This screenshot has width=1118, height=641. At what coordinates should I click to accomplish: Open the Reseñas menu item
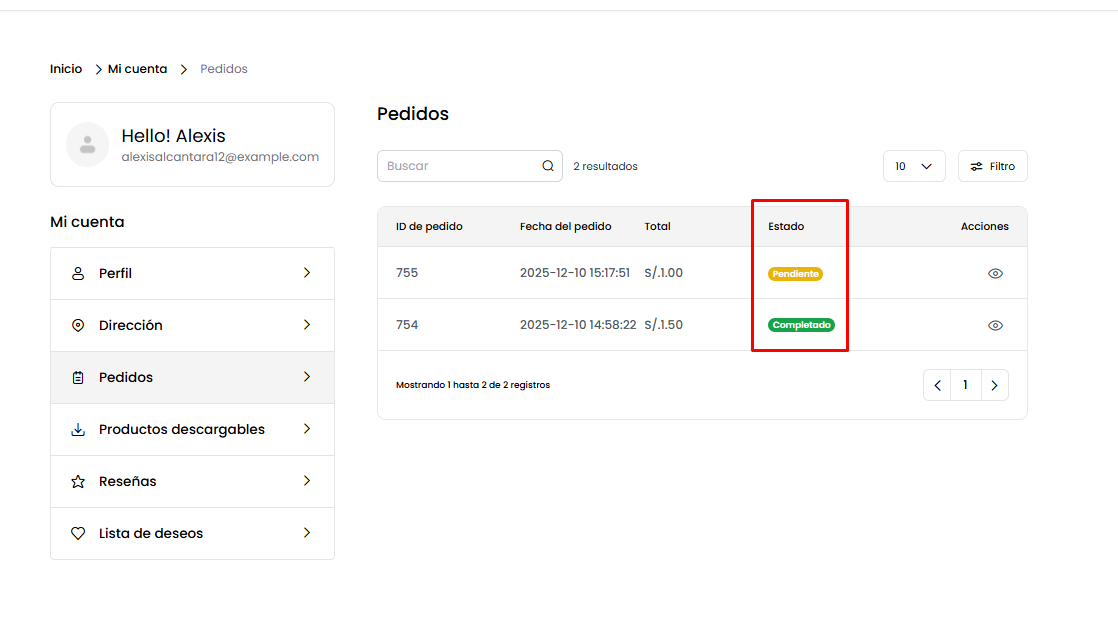click(192, 482)
